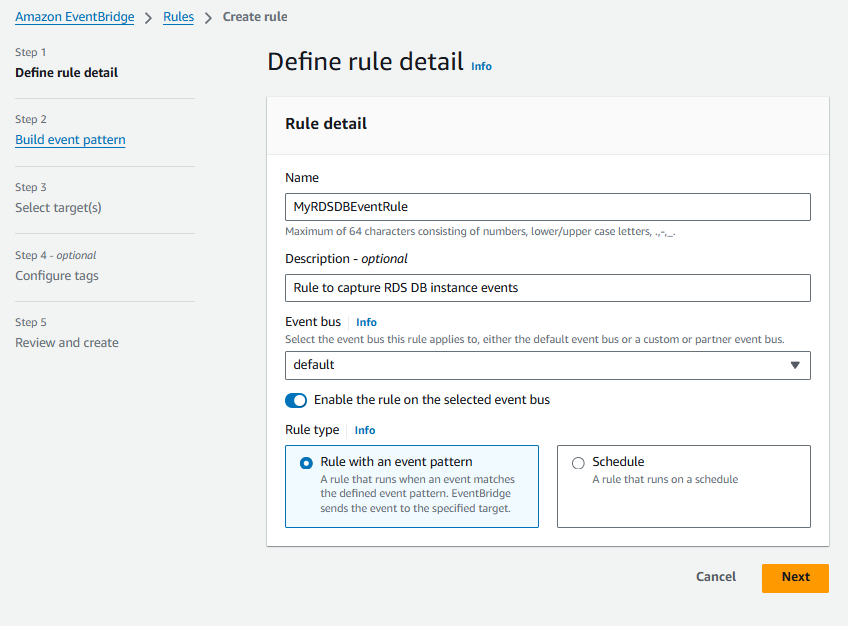Select Step 4 Configure tags
Viewport: 848px width, 626px height.
point(57,276)
